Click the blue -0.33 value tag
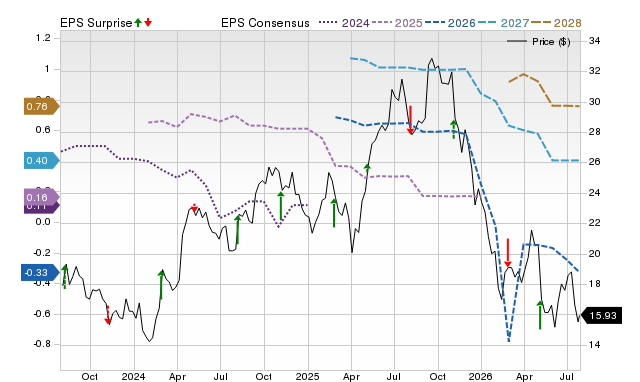The height and width of the screenshot is (382, 640). click(x=40, y=273)
